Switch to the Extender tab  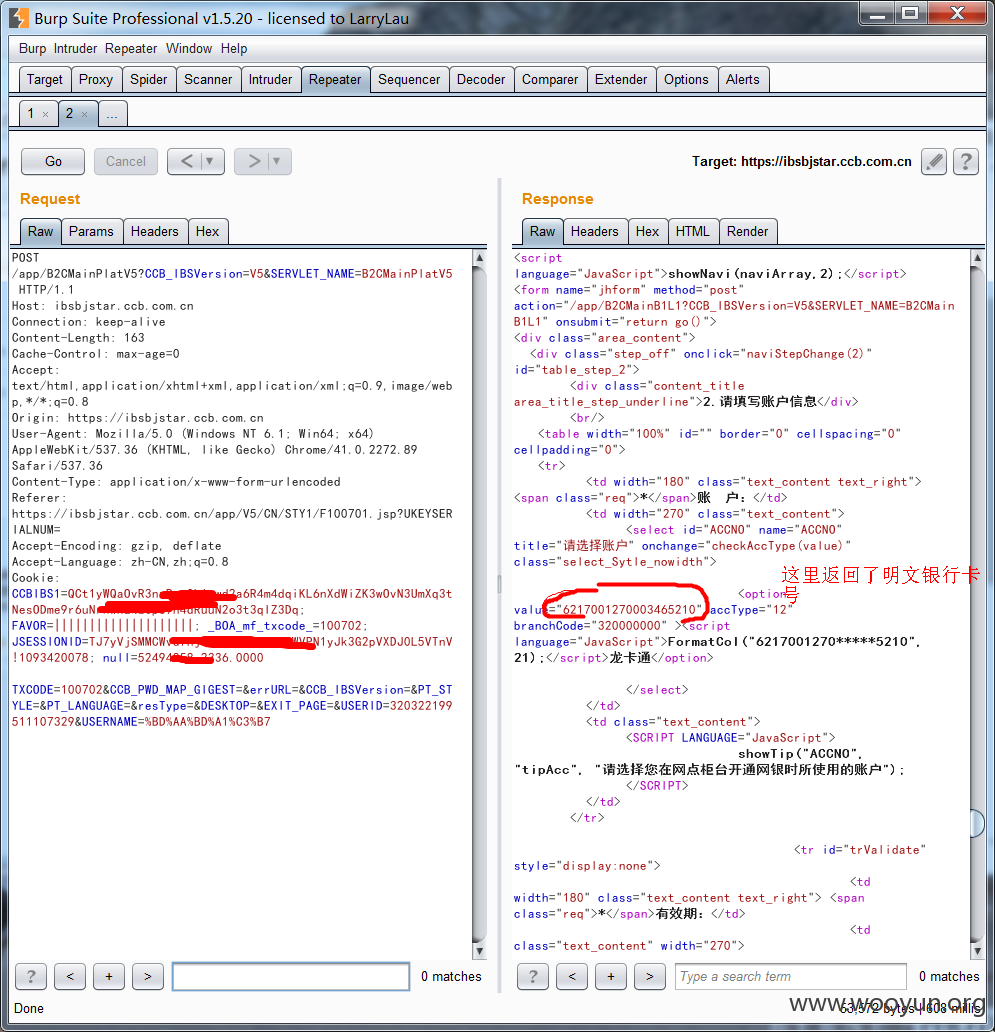621,80
